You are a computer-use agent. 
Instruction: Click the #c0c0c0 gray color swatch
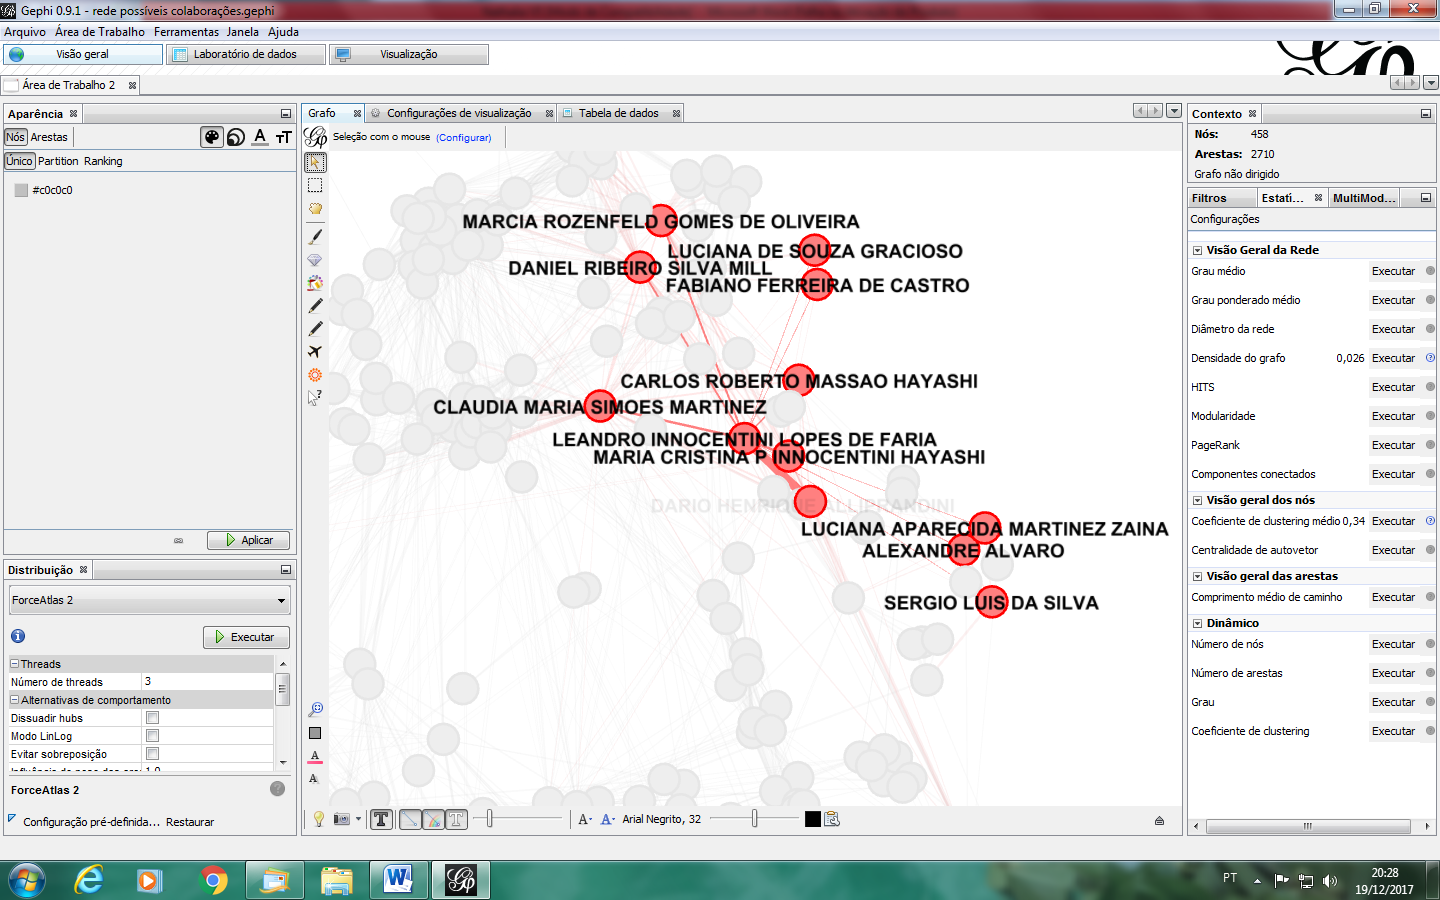21,190
